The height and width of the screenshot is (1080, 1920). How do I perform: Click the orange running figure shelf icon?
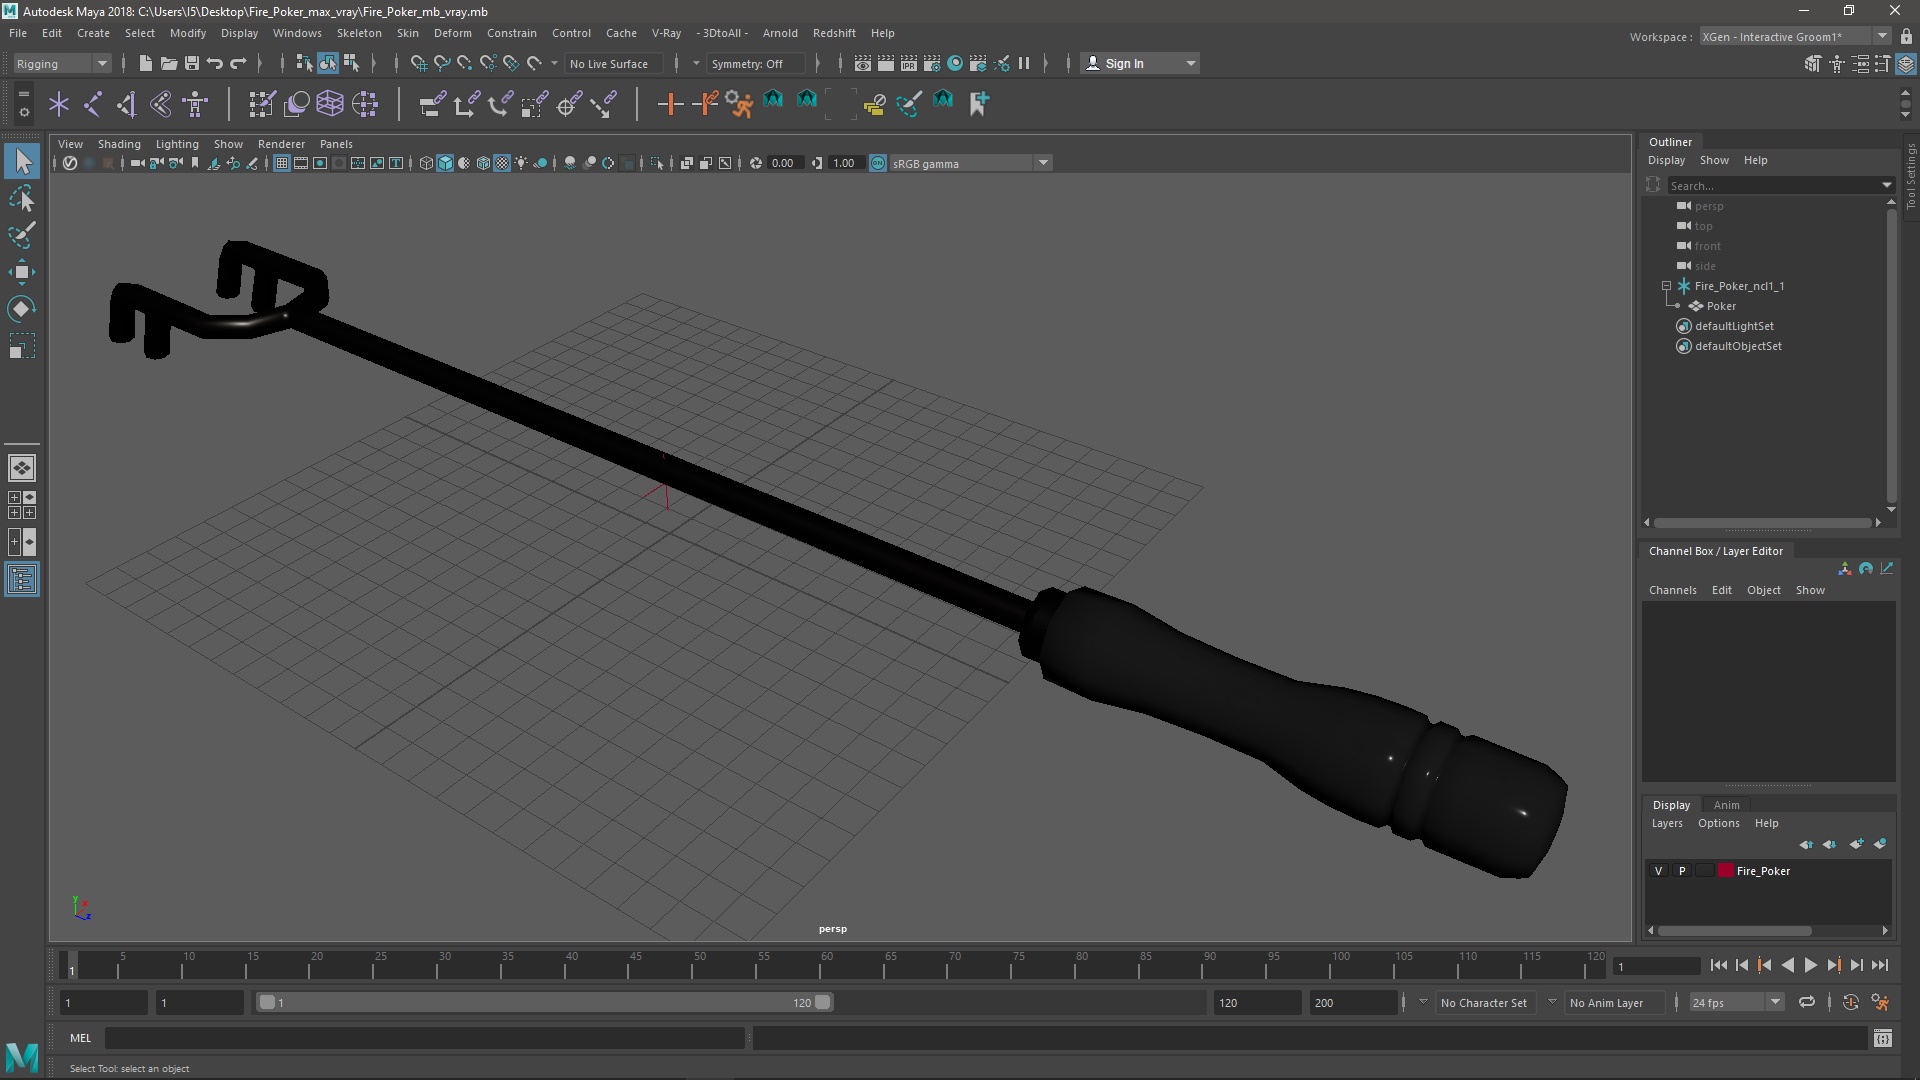(739, 104)
